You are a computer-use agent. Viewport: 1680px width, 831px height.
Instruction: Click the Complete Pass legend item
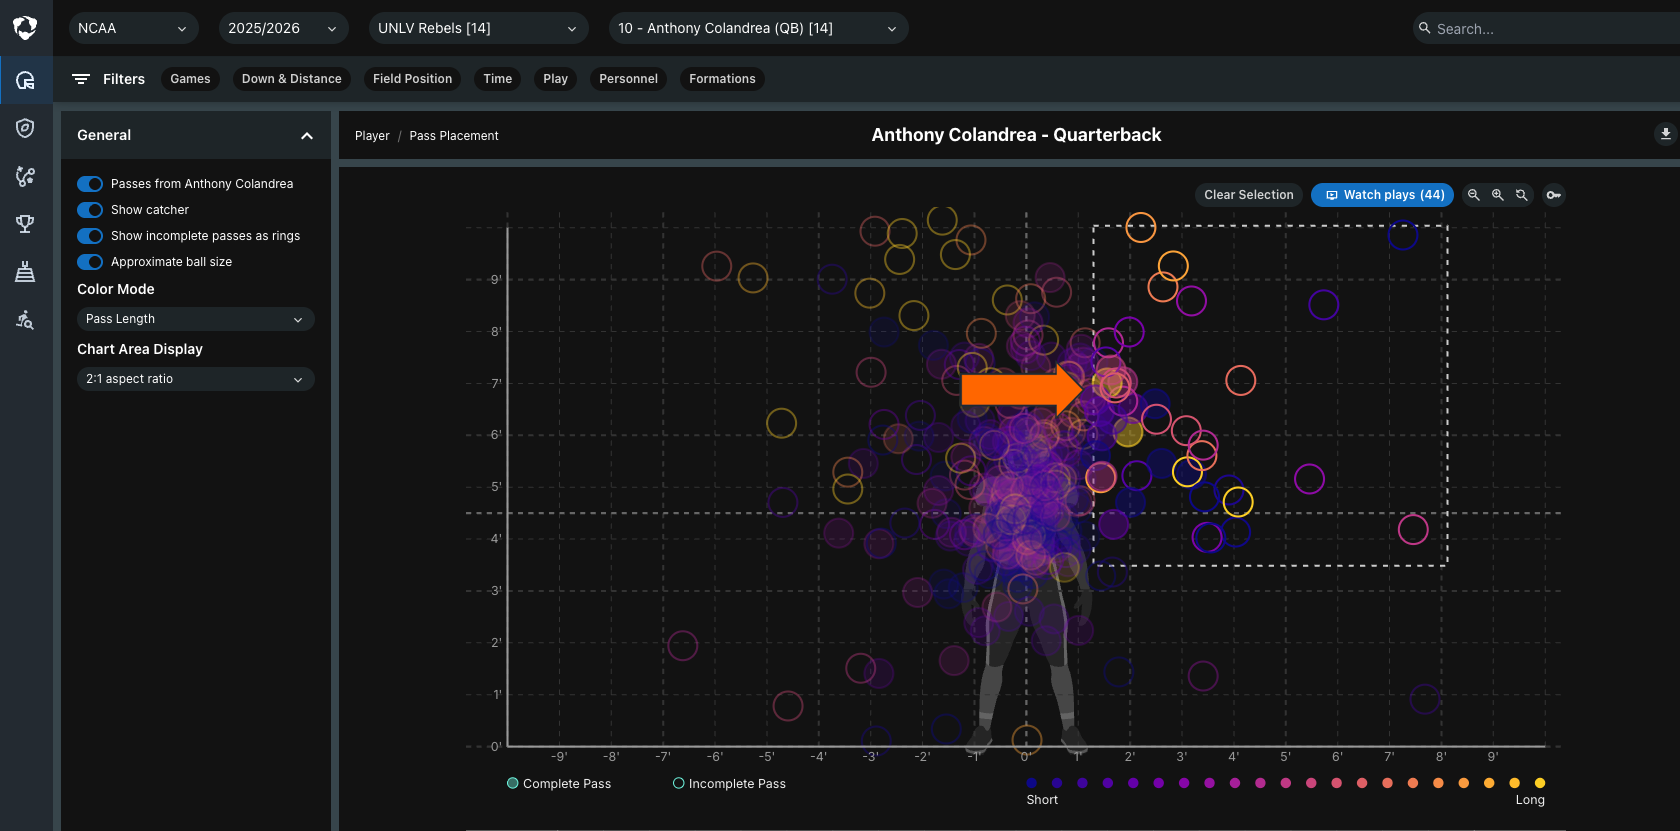point(559,784)
